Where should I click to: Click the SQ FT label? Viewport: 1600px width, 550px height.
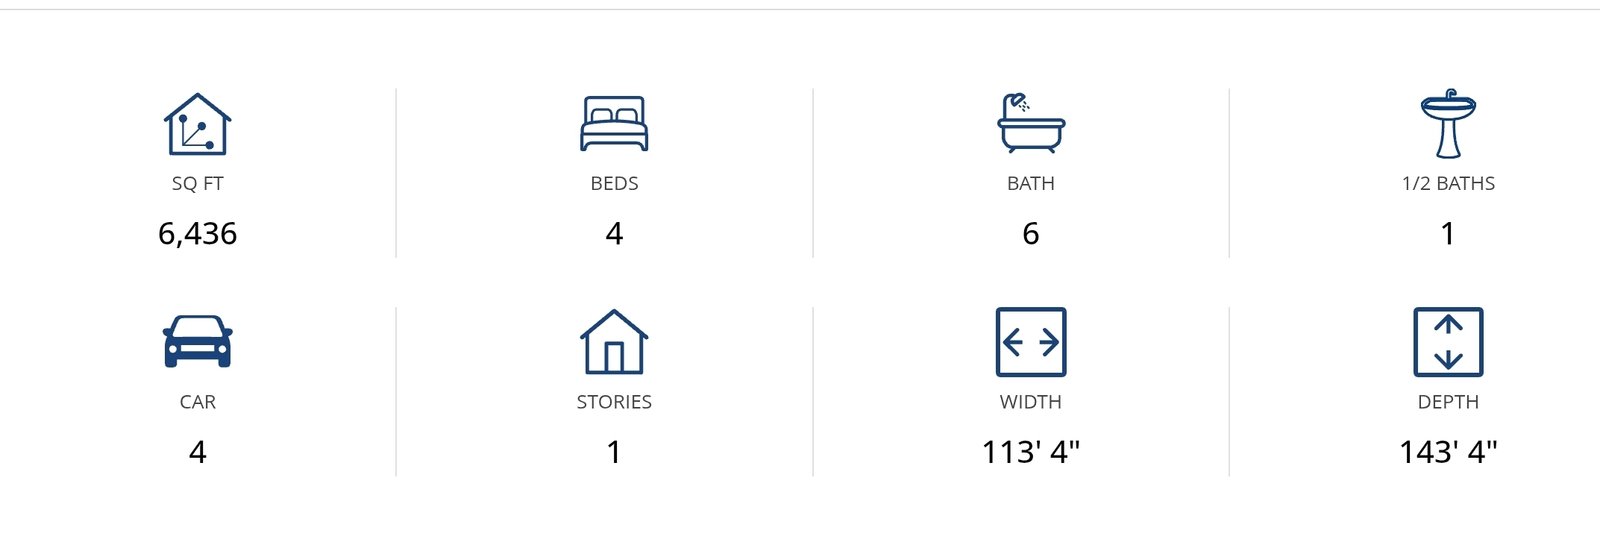pos(198,184)
